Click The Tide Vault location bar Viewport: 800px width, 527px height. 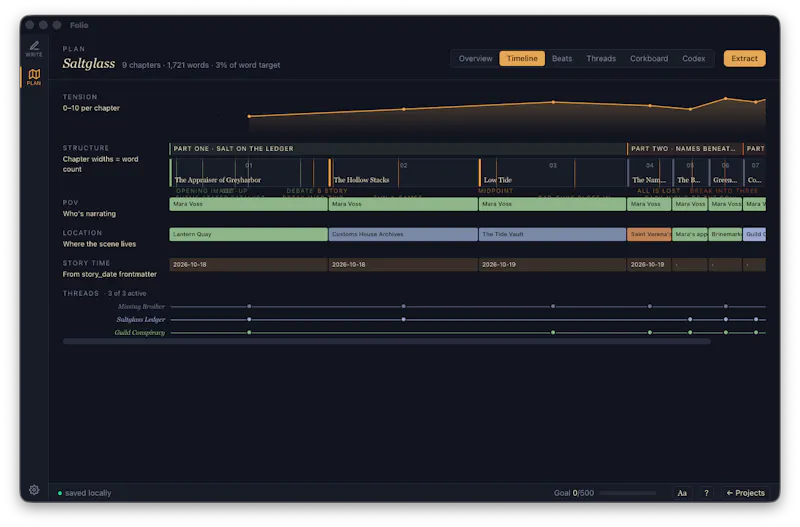pyautogui.click(x=553, y=234)
